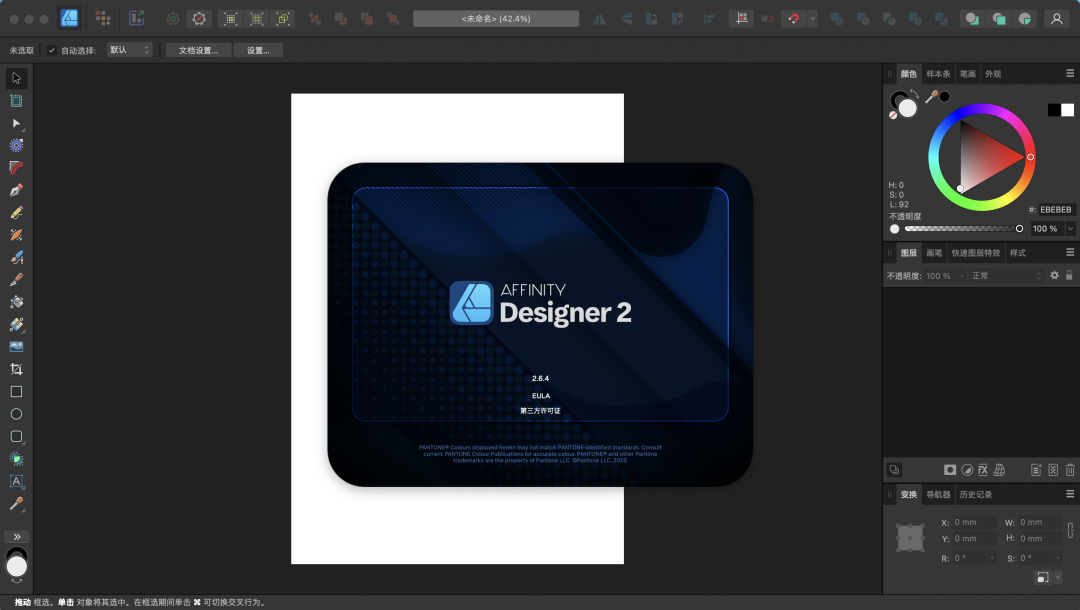
Task: Choose the Rectangle shape tool
Action: click(x=16, y=392)
